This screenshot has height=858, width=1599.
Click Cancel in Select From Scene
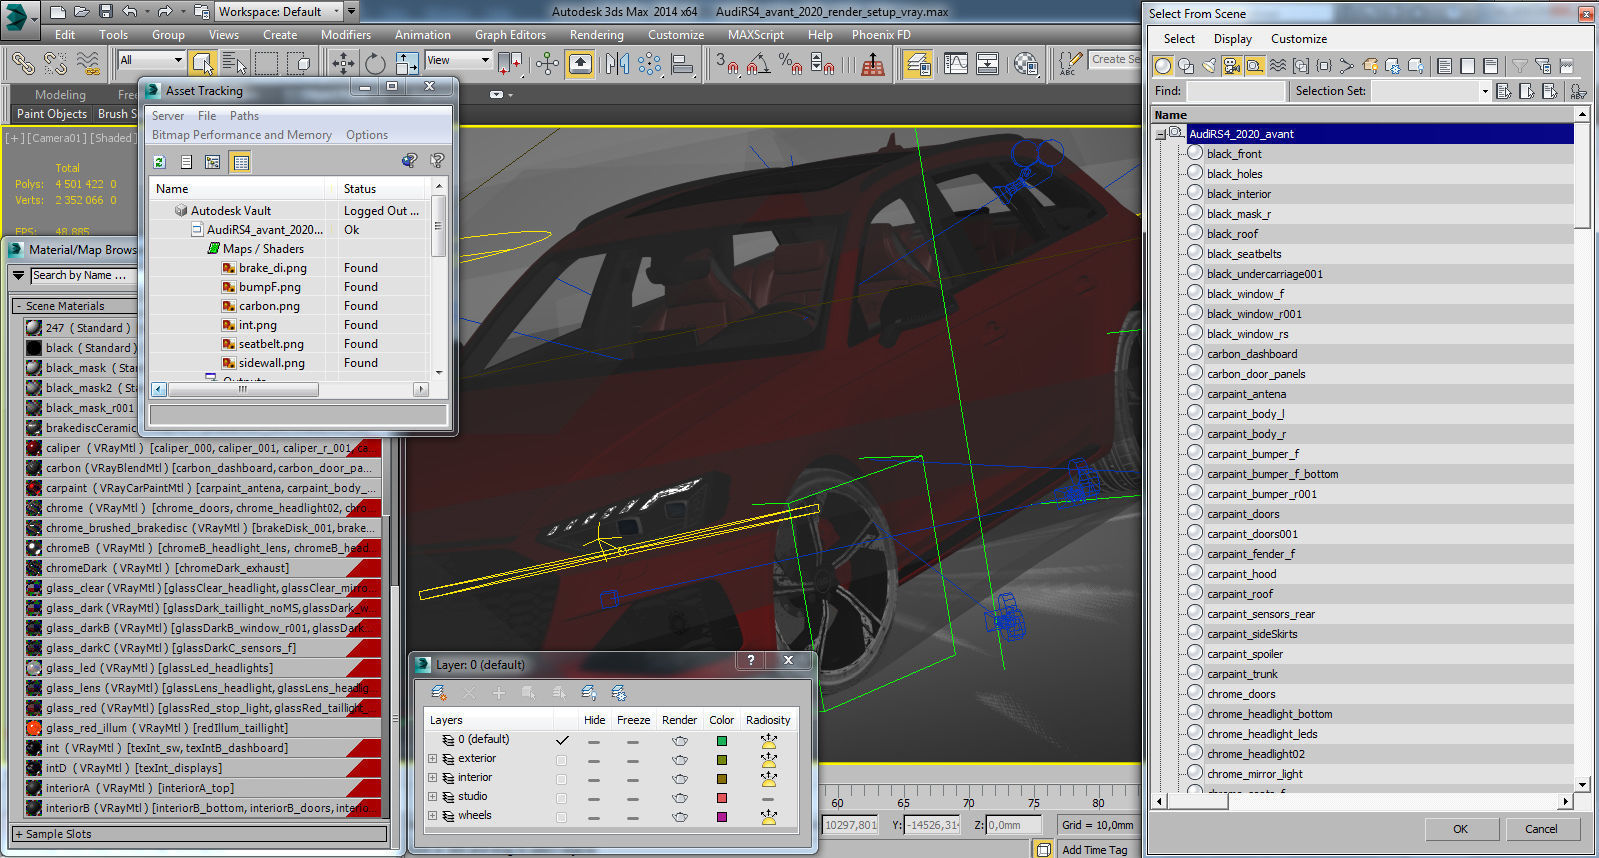click(1541, 829)
